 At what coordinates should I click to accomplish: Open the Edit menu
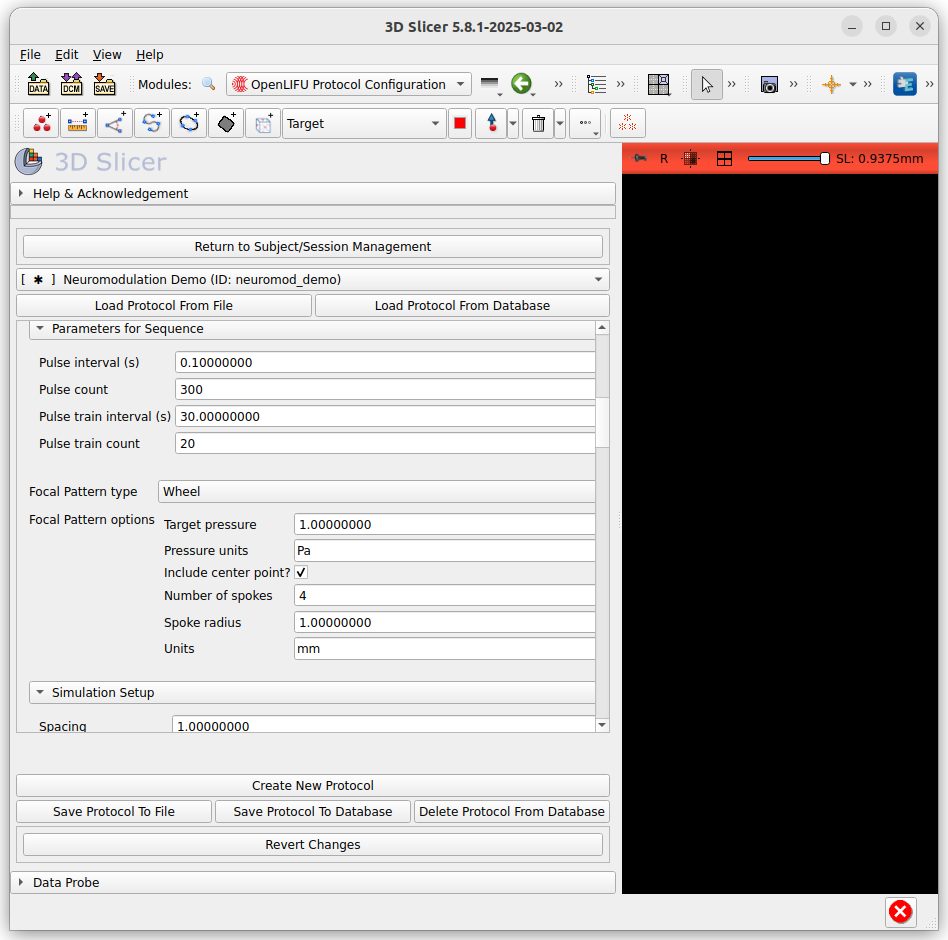[x=67, y=54]
